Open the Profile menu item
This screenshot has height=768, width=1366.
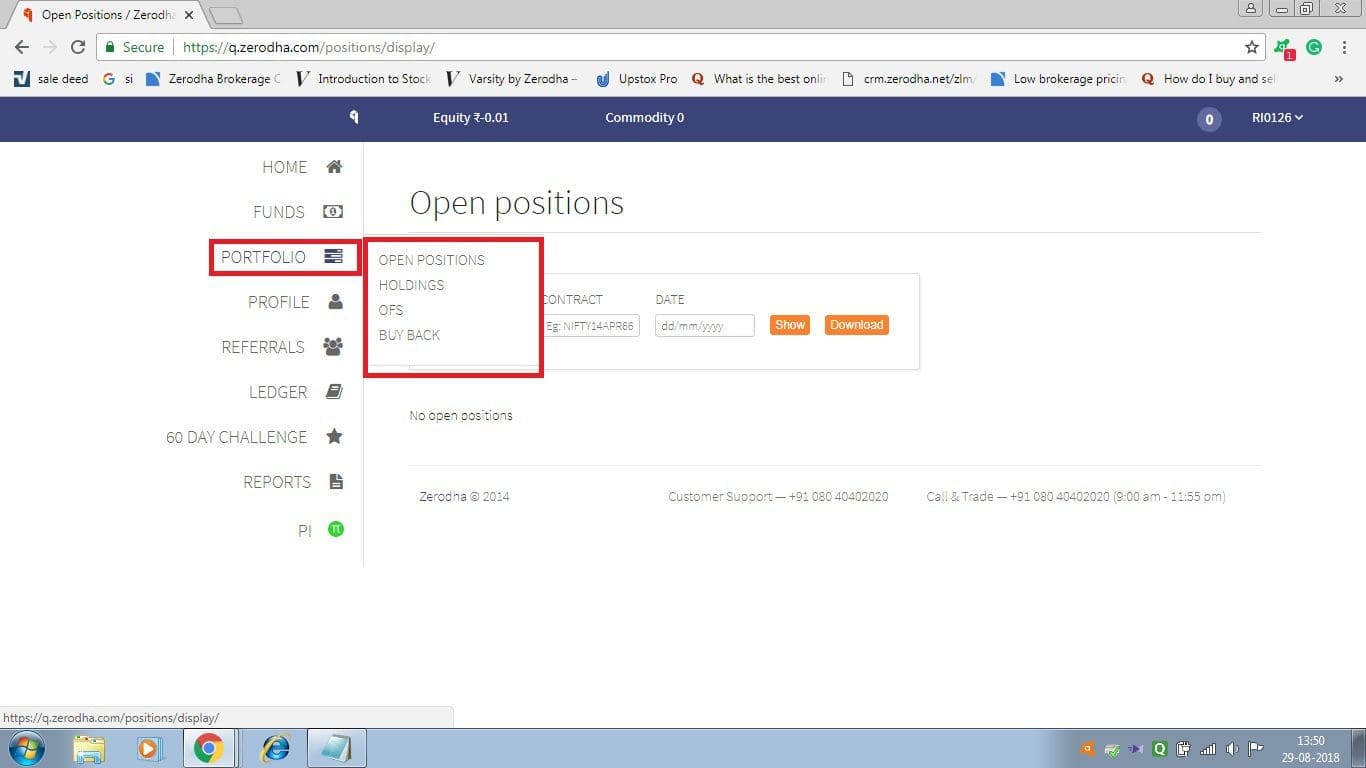278,302
